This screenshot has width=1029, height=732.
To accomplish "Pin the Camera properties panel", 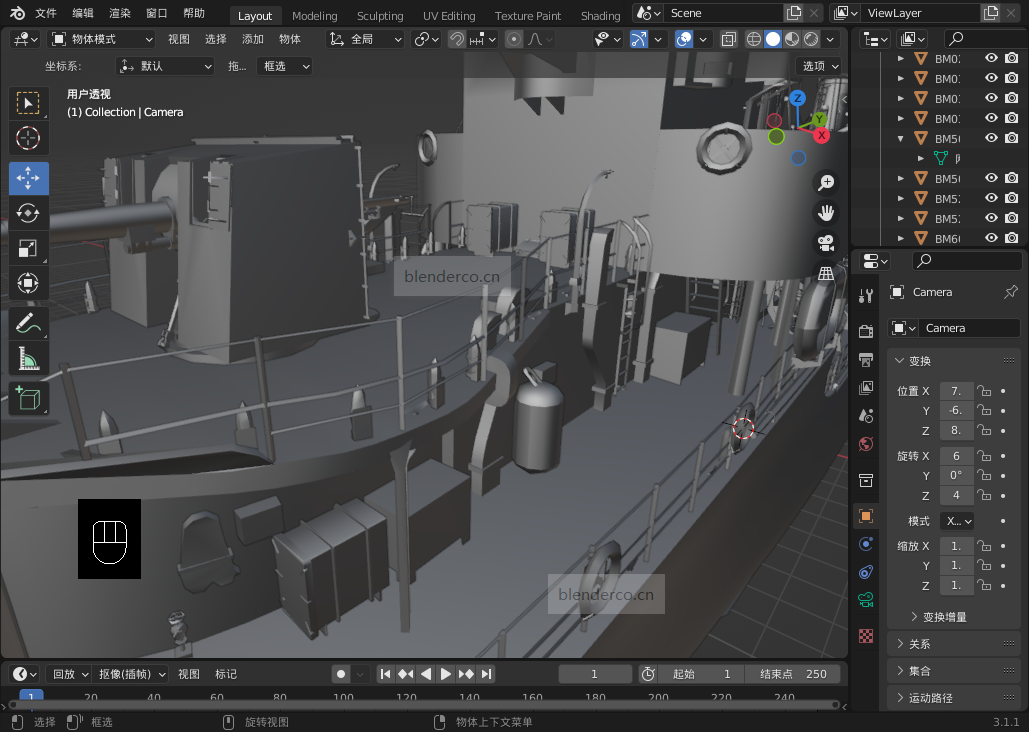I will pos(1011,292).
